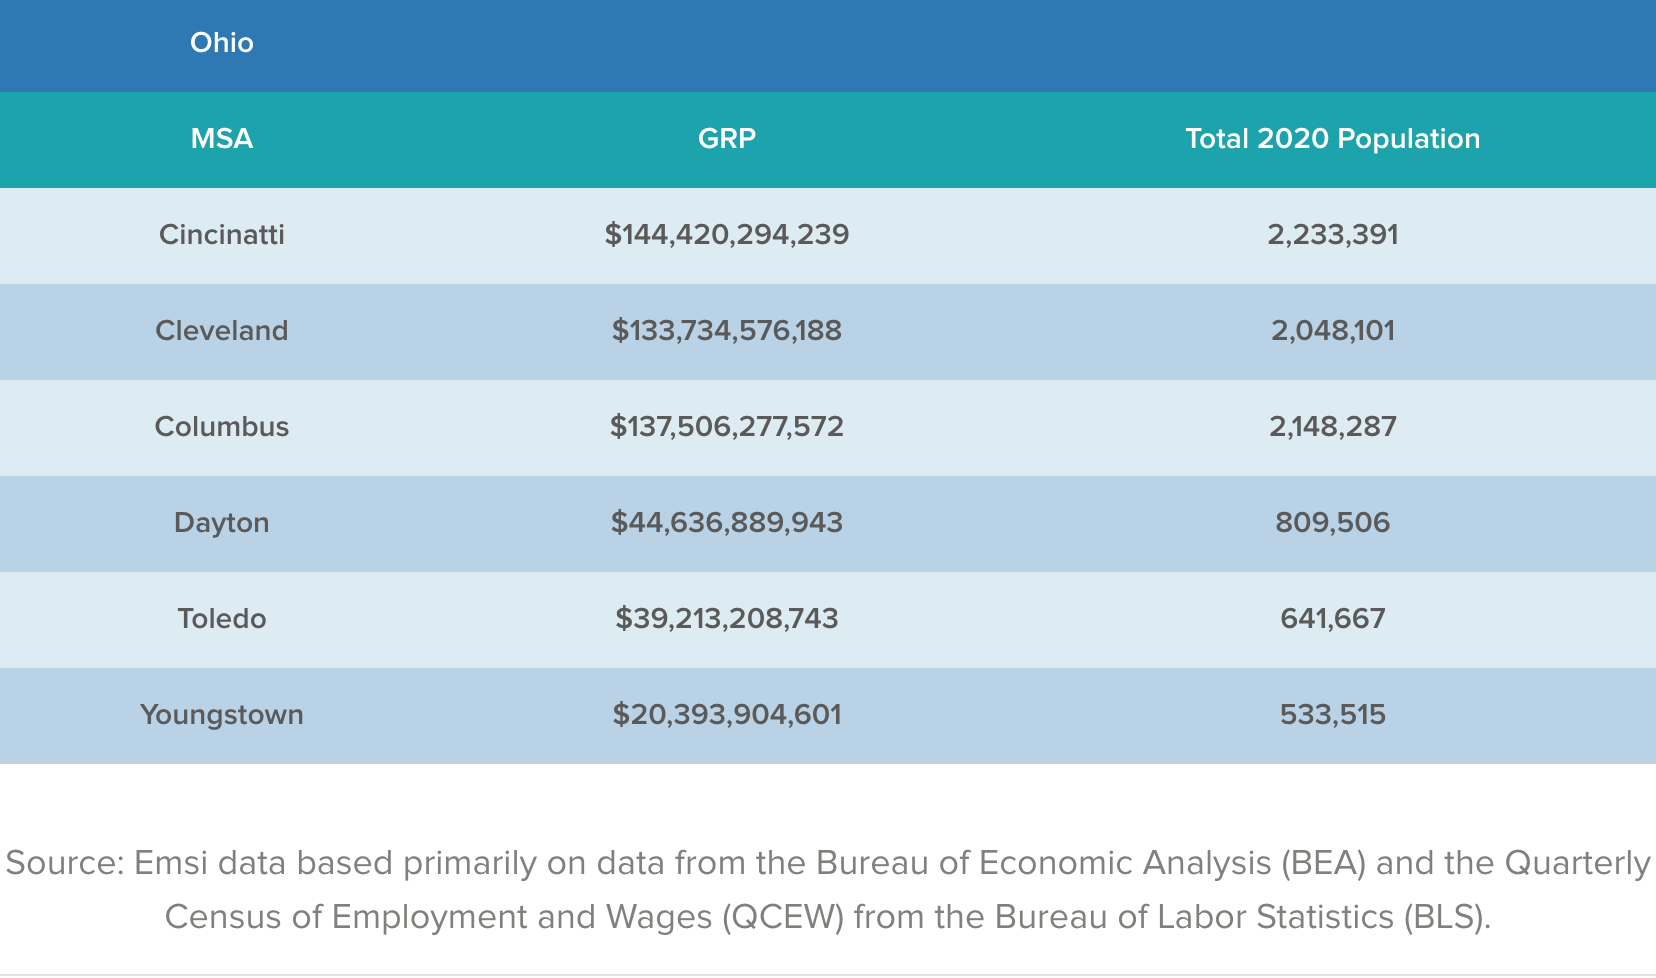Select the Youngstown row label
Image resolution: width=1656 pixels, height=978 pixels.
click(x=222, y=715)
